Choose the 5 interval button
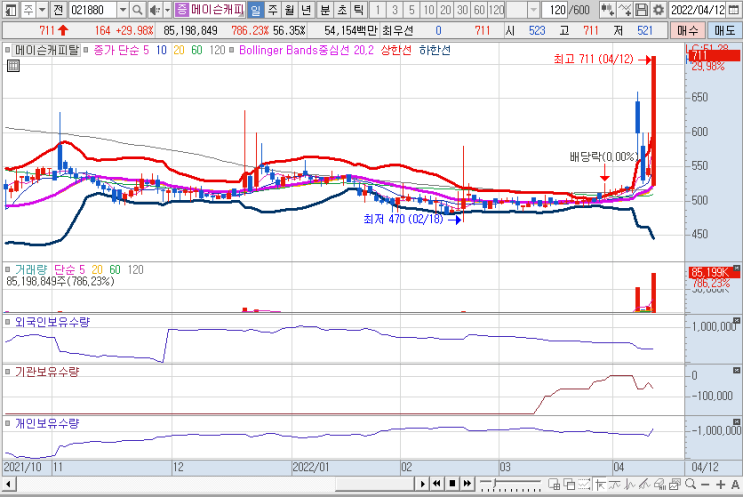 (412, 9)
